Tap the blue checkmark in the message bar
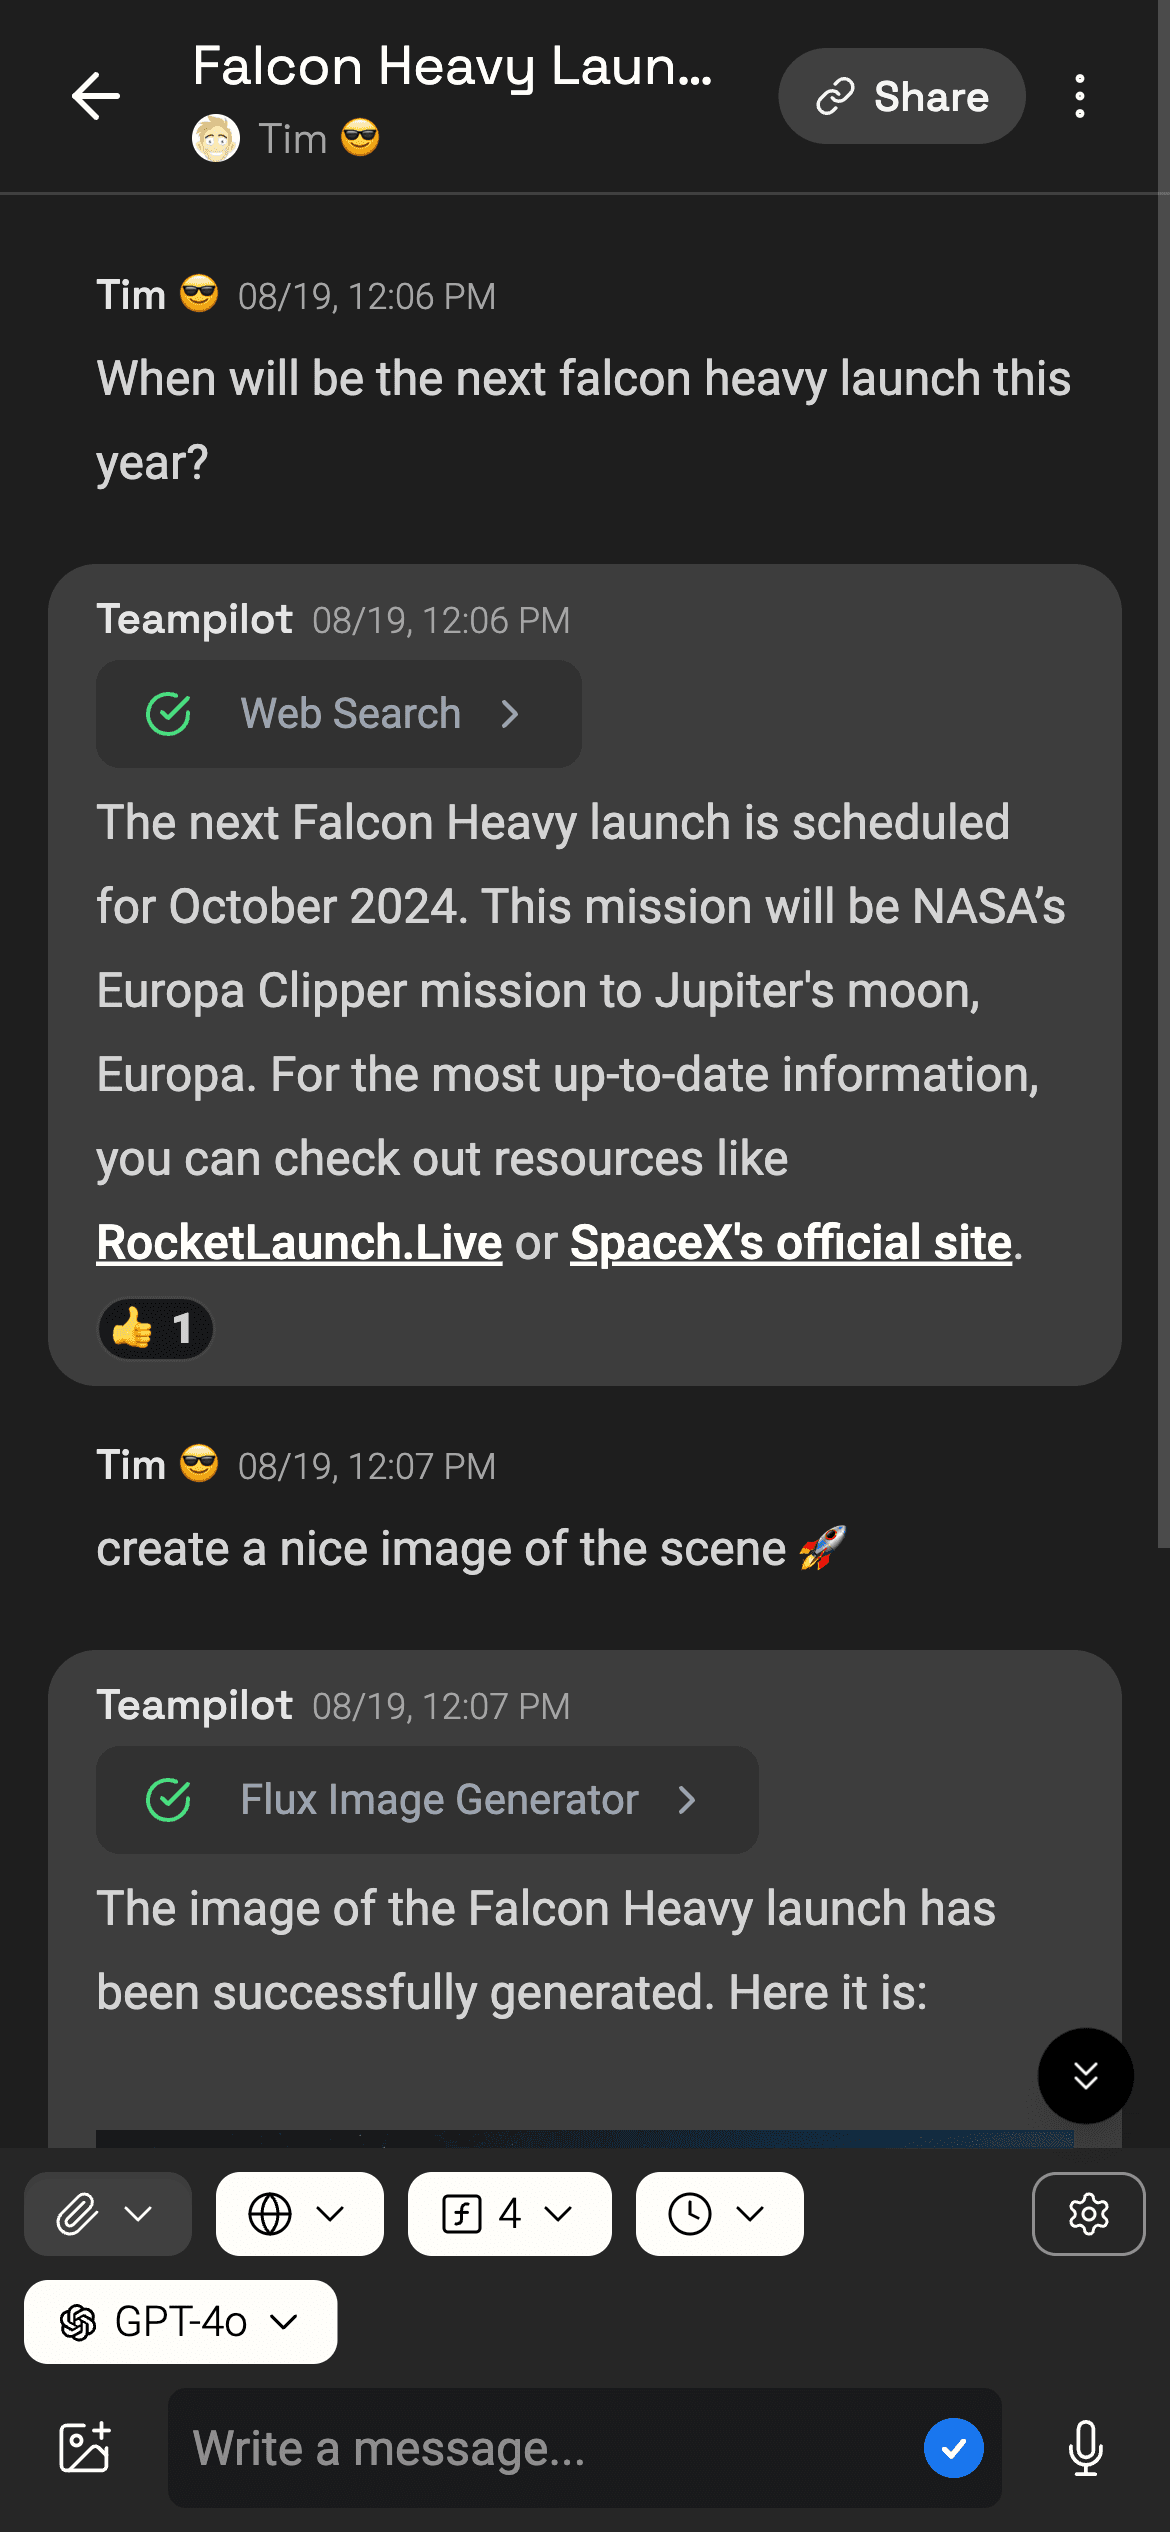Image resolution: width=1170 pixels, height=2532 pixels. (955, 2448)
